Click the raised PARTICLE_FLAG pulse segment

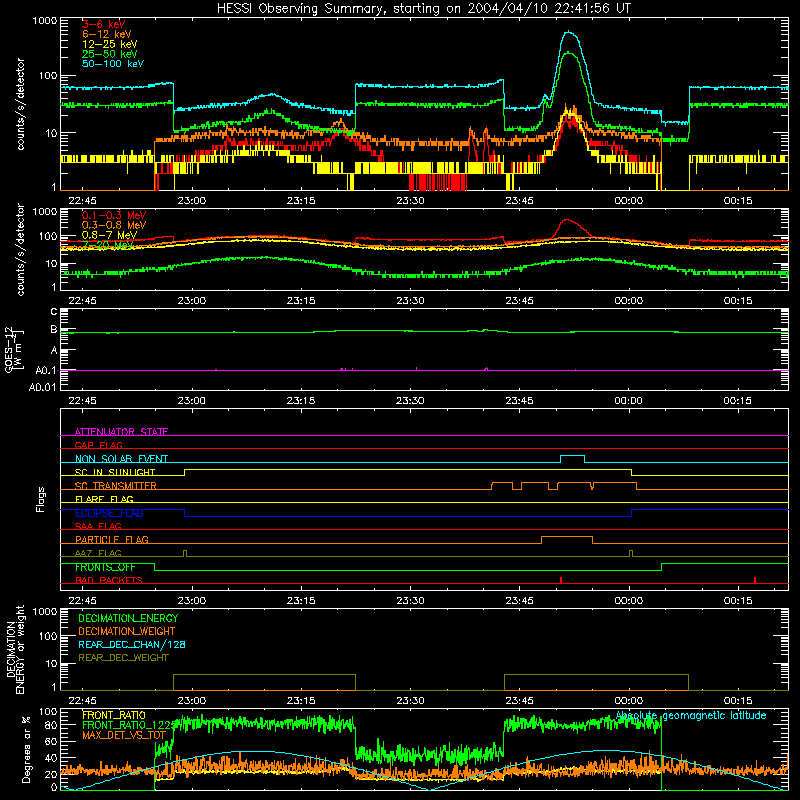[x=567, y=537]
